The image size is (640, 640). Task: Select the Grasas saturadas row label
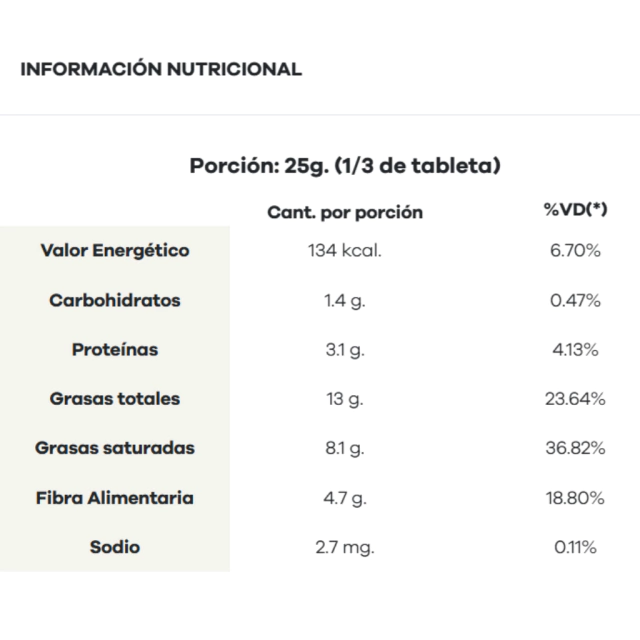(115, 447)
